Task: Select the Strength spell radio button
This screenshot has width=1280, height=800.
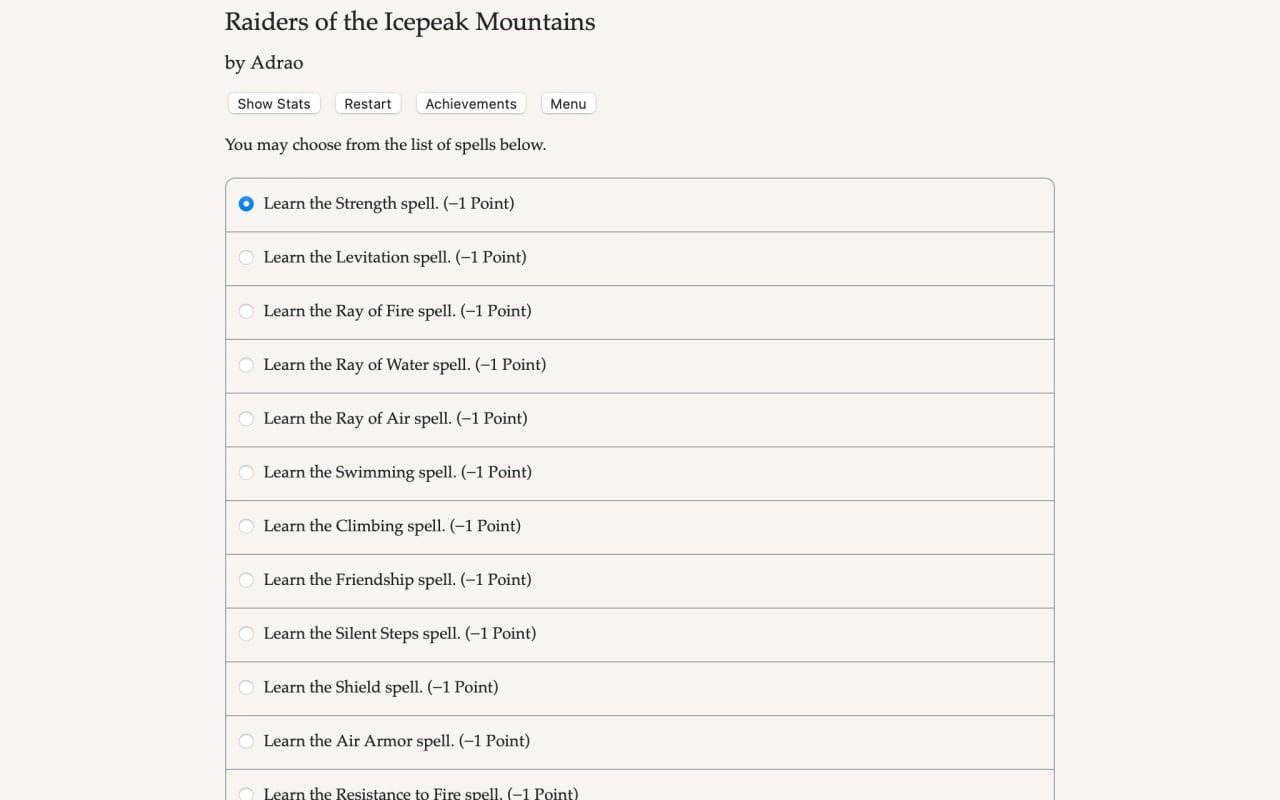Action: coord(246,204)
